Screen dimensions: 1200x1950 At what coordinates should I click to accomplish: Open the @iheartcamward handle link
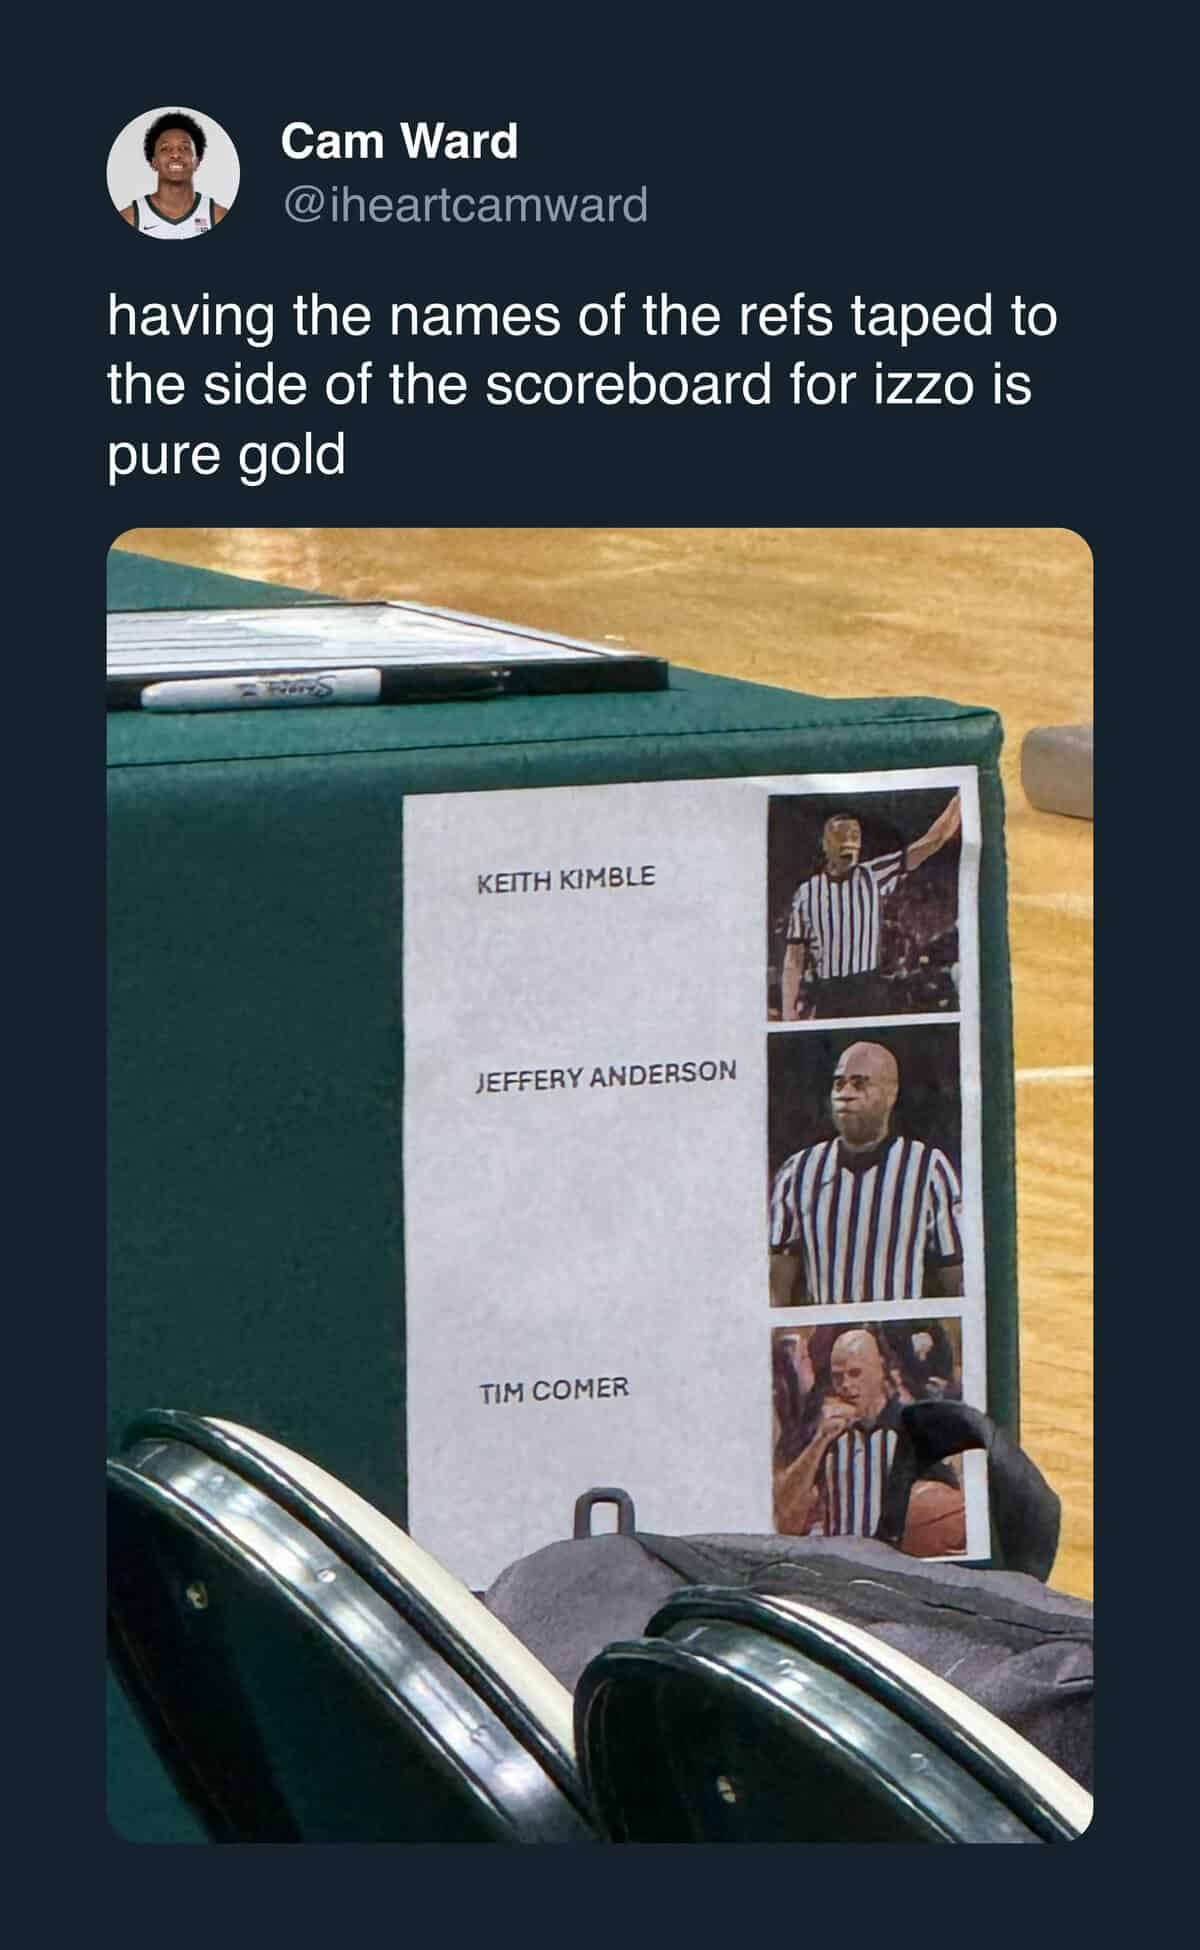465,205
